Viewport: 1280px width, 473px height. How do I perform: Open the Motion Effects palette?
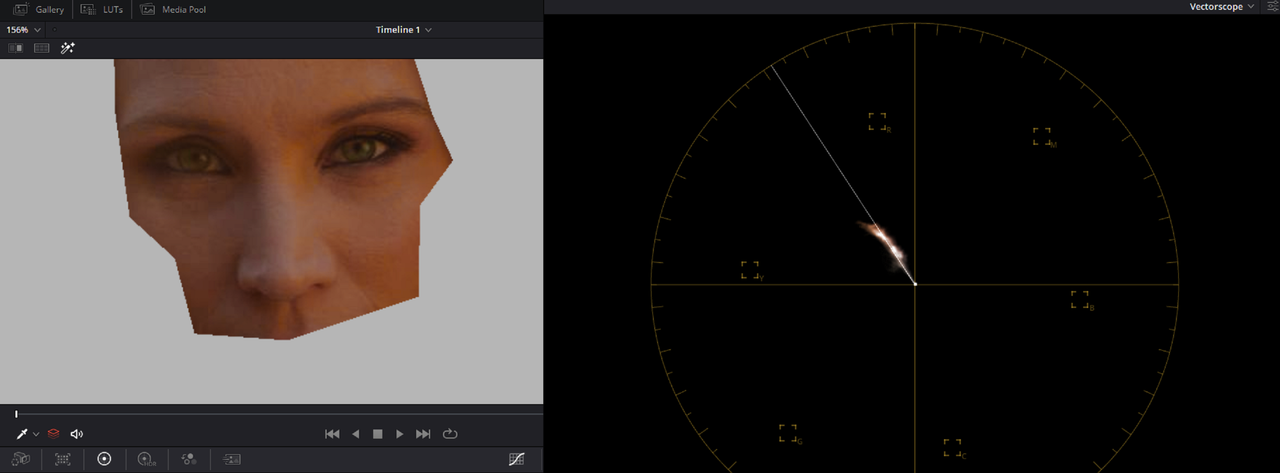coord(232,459)
